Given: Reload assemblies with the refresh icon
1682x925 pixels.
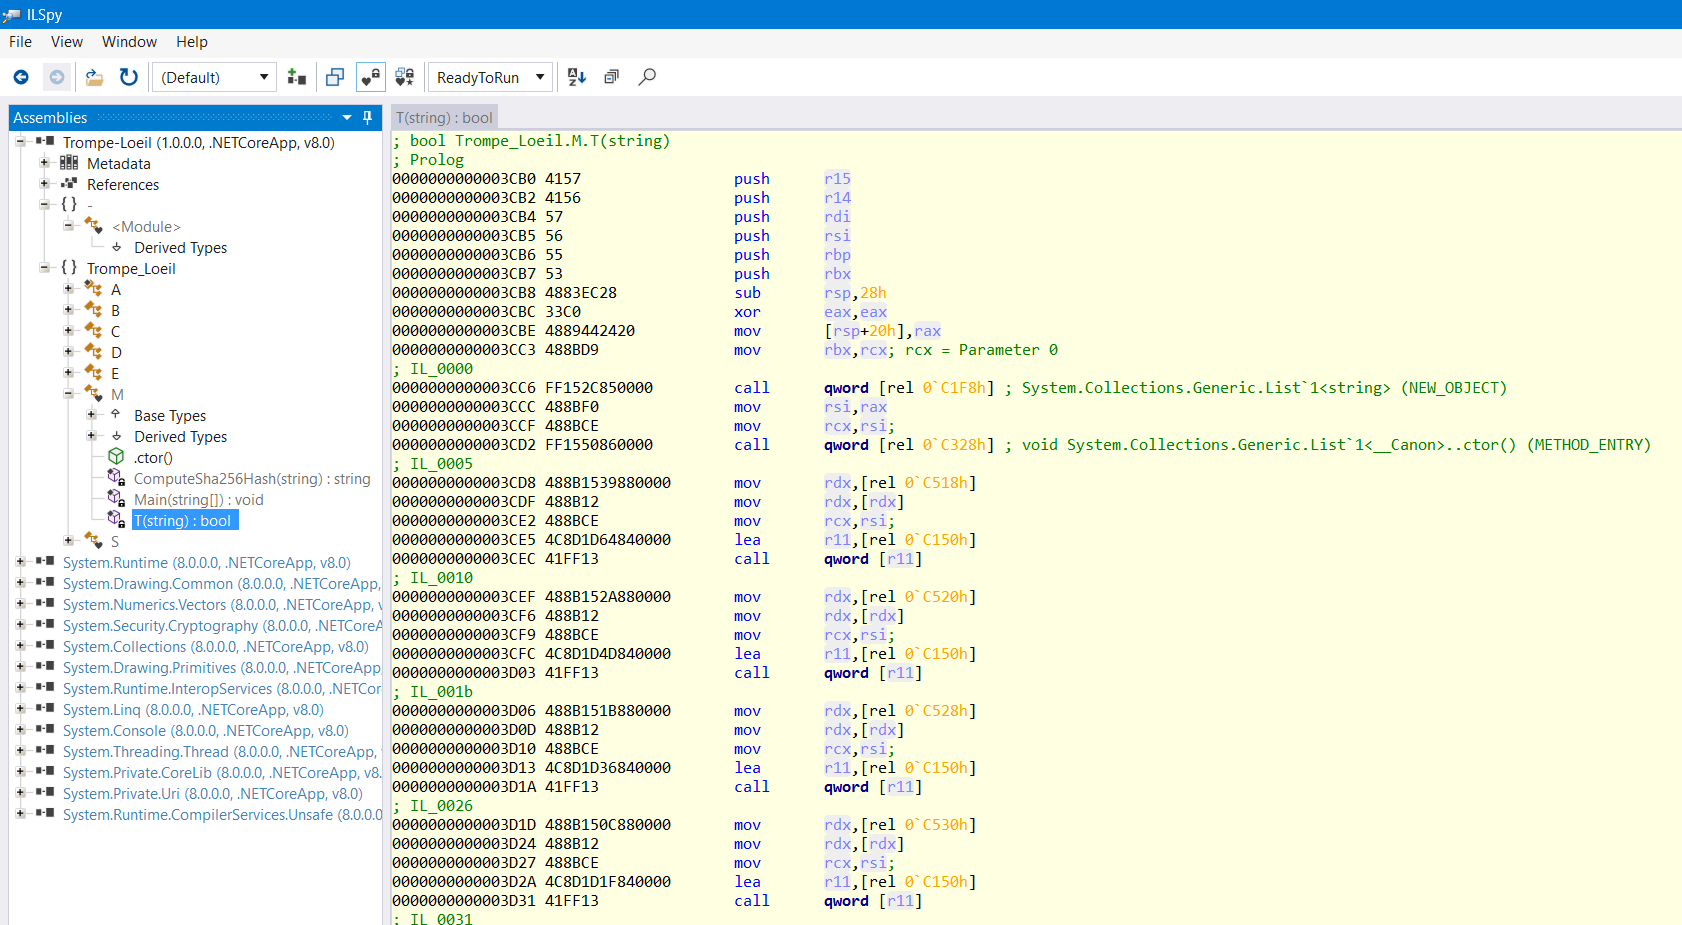Looking at the screenshot, I should tap(129, 77).
